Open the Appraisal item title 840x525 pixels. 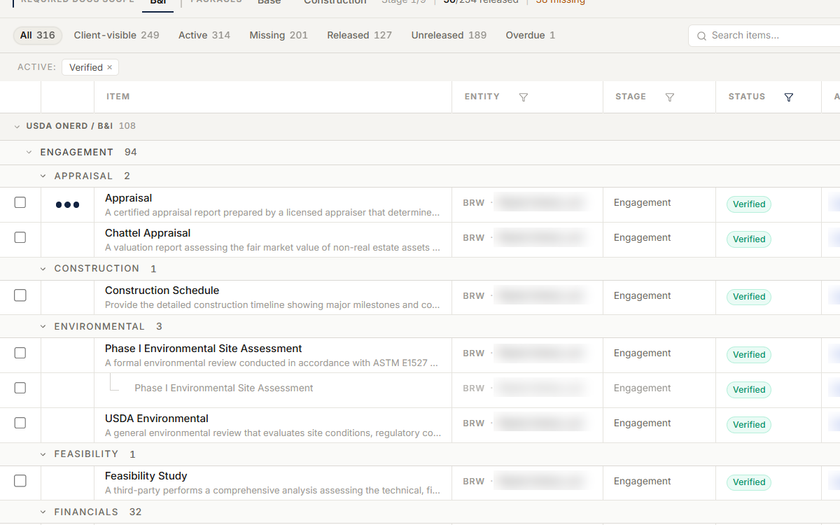pos(129,198)
